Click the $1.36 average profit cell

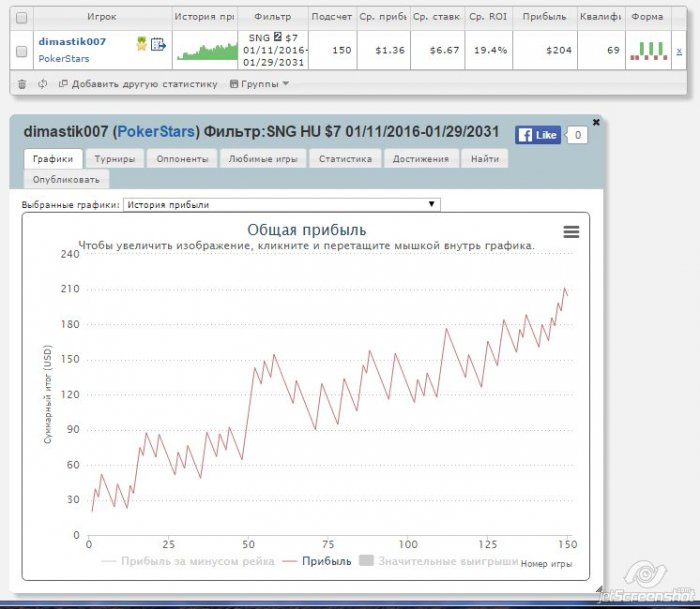tap(390, 50)
